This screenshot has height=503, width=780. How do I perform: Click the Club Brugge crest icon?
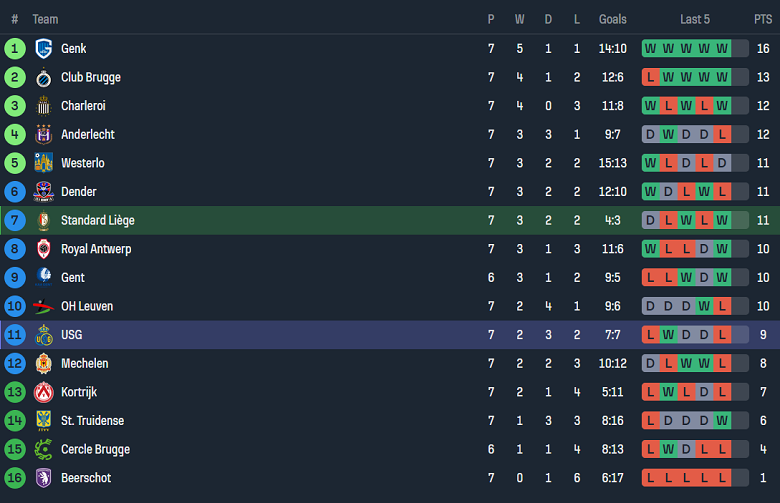pos(43,78)
